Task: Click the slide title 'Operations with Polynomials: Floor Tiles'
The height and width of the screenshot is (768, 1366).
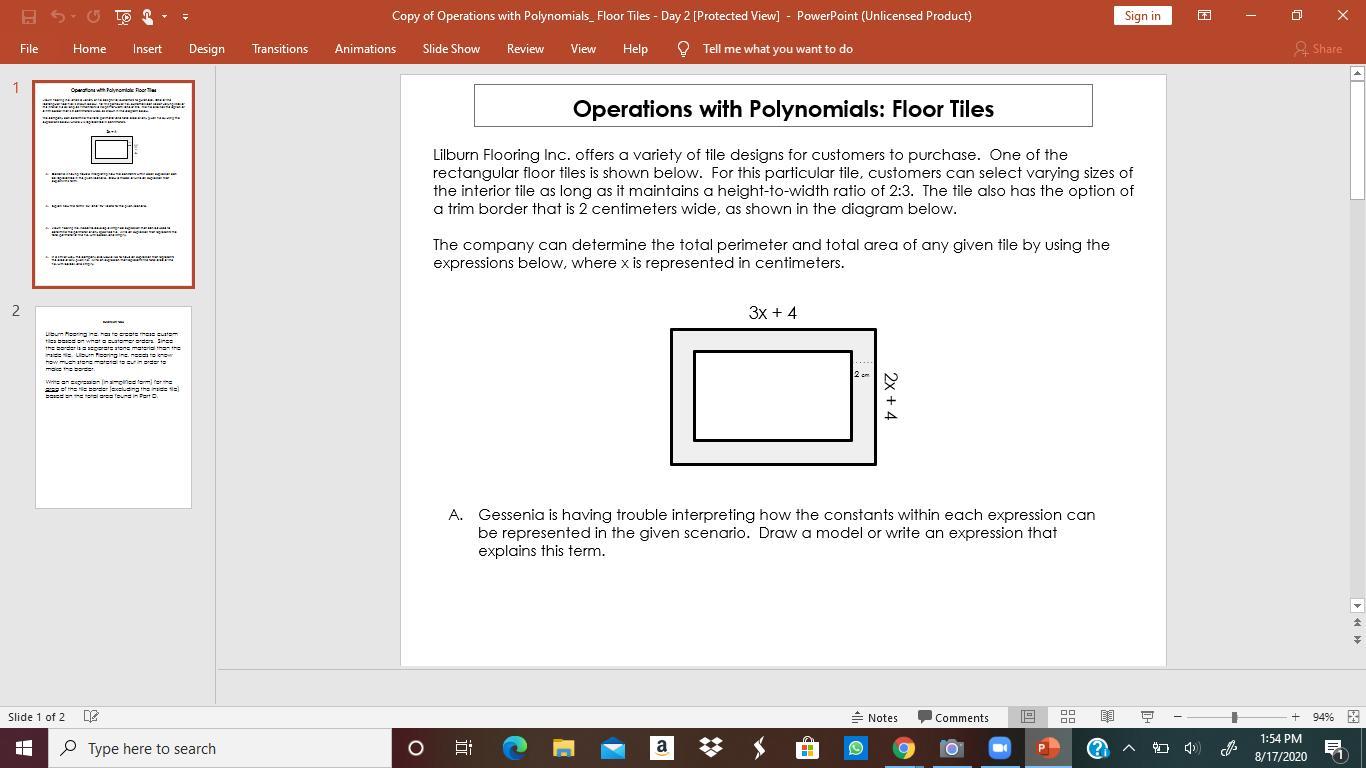Action: (783, 109)
